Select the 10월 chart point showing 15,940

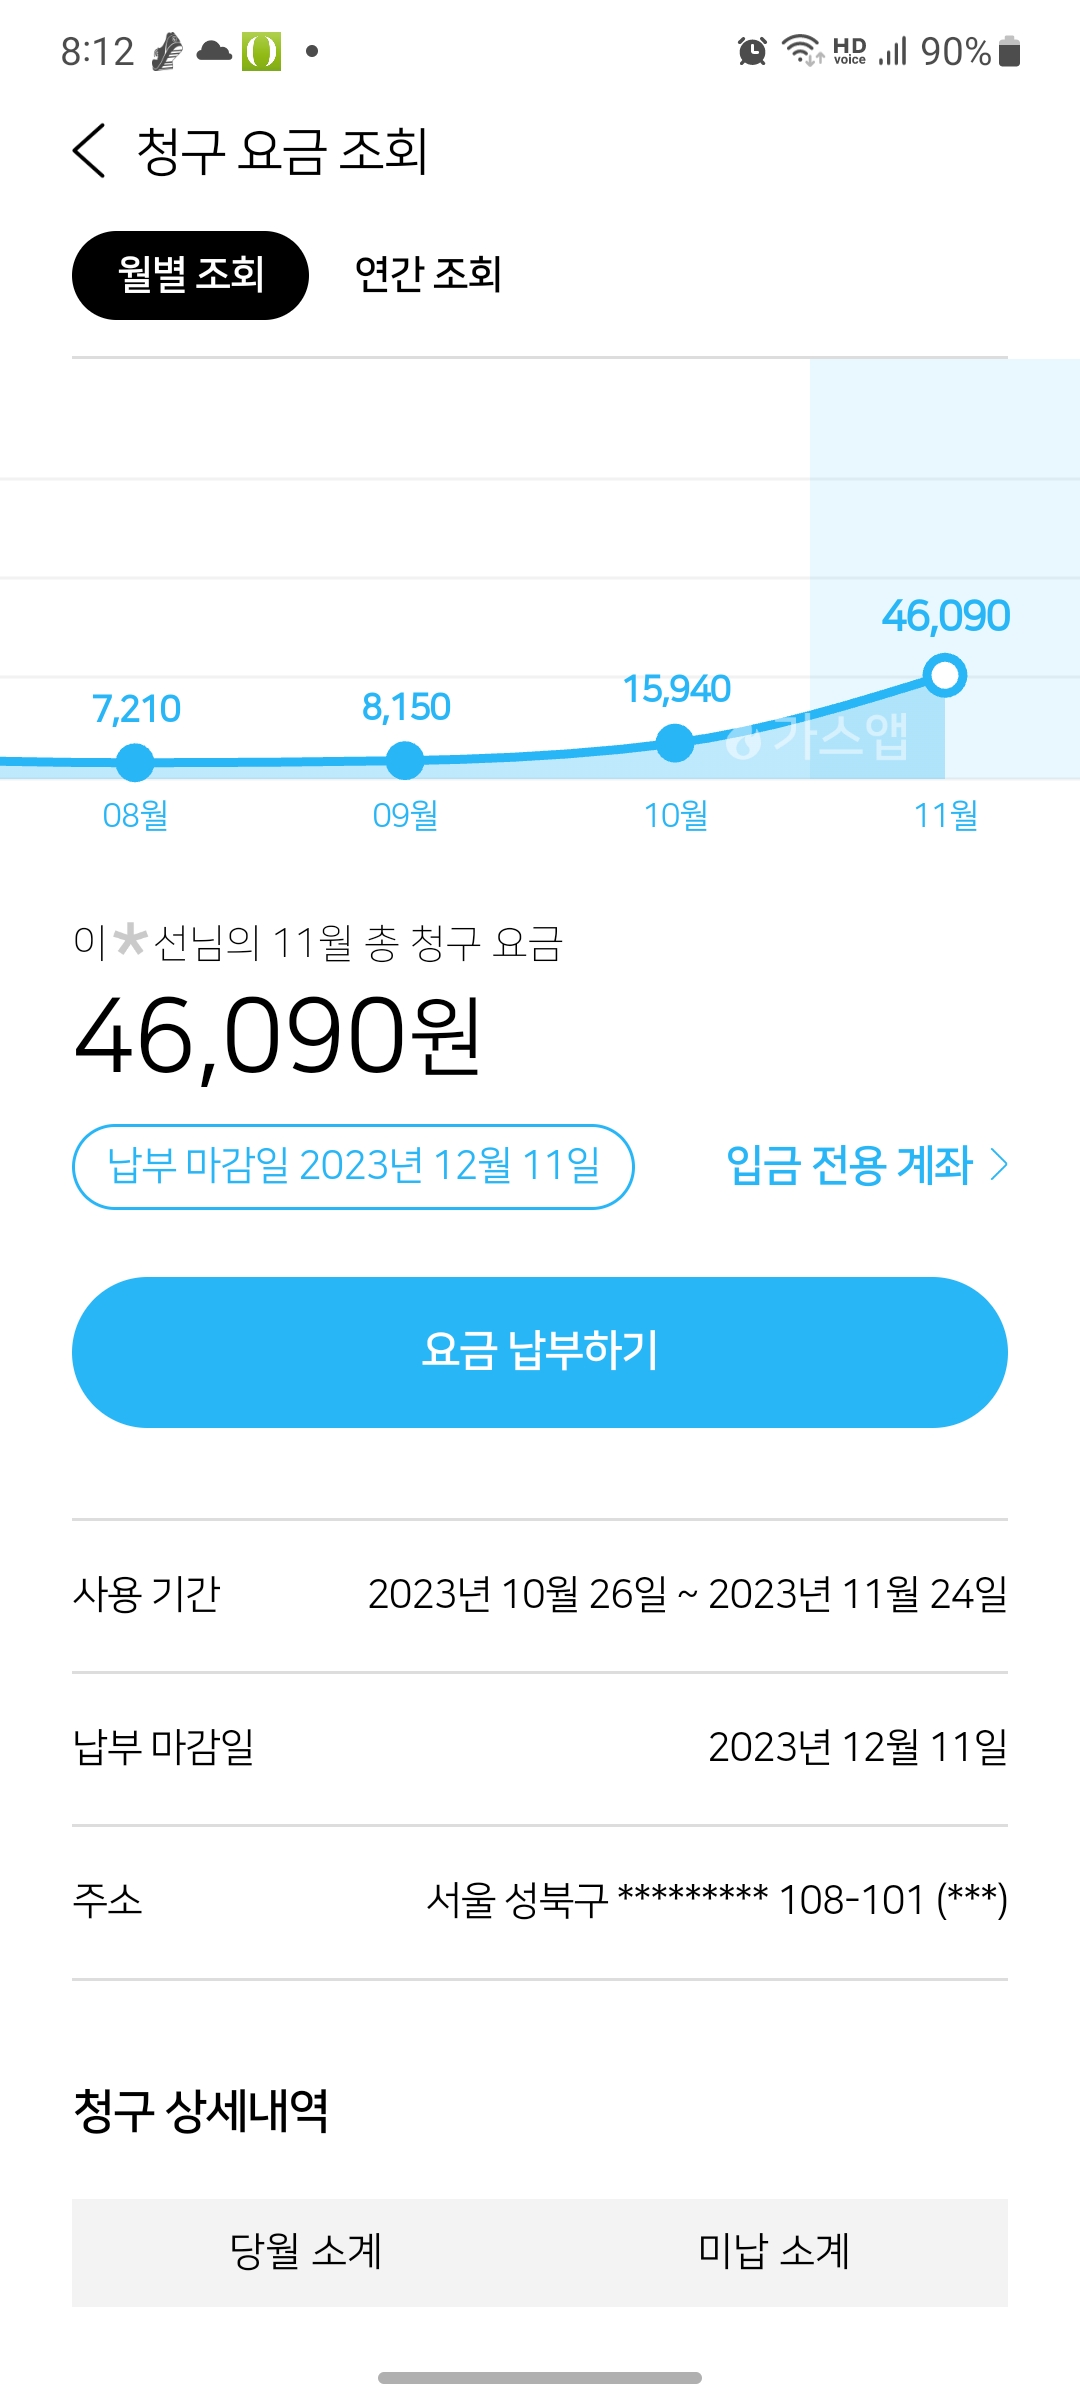675,742
